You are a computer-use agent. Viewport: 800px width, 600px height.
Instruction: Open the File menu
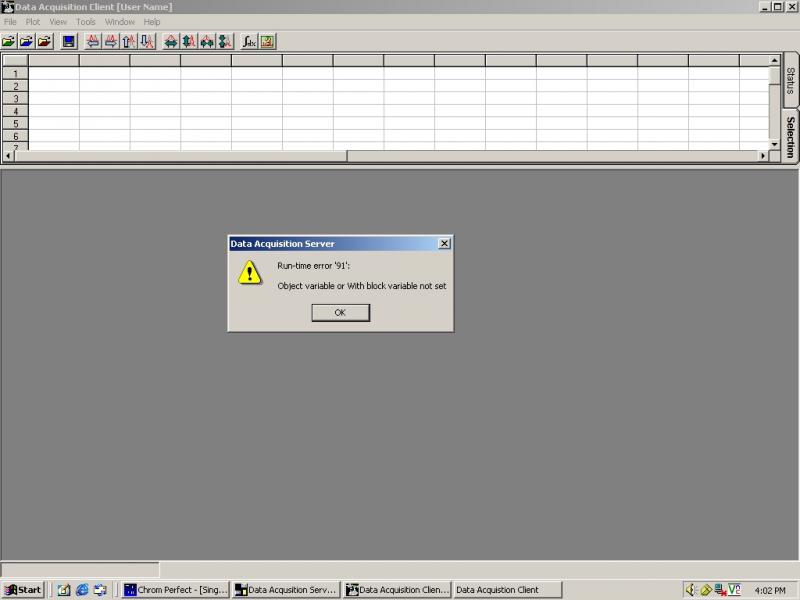10,22
